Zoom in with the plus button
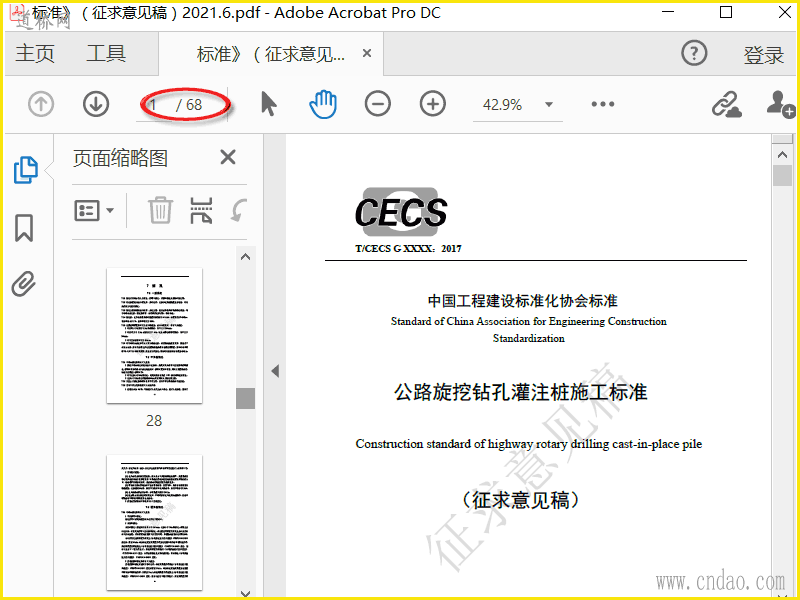 point(433,104)
